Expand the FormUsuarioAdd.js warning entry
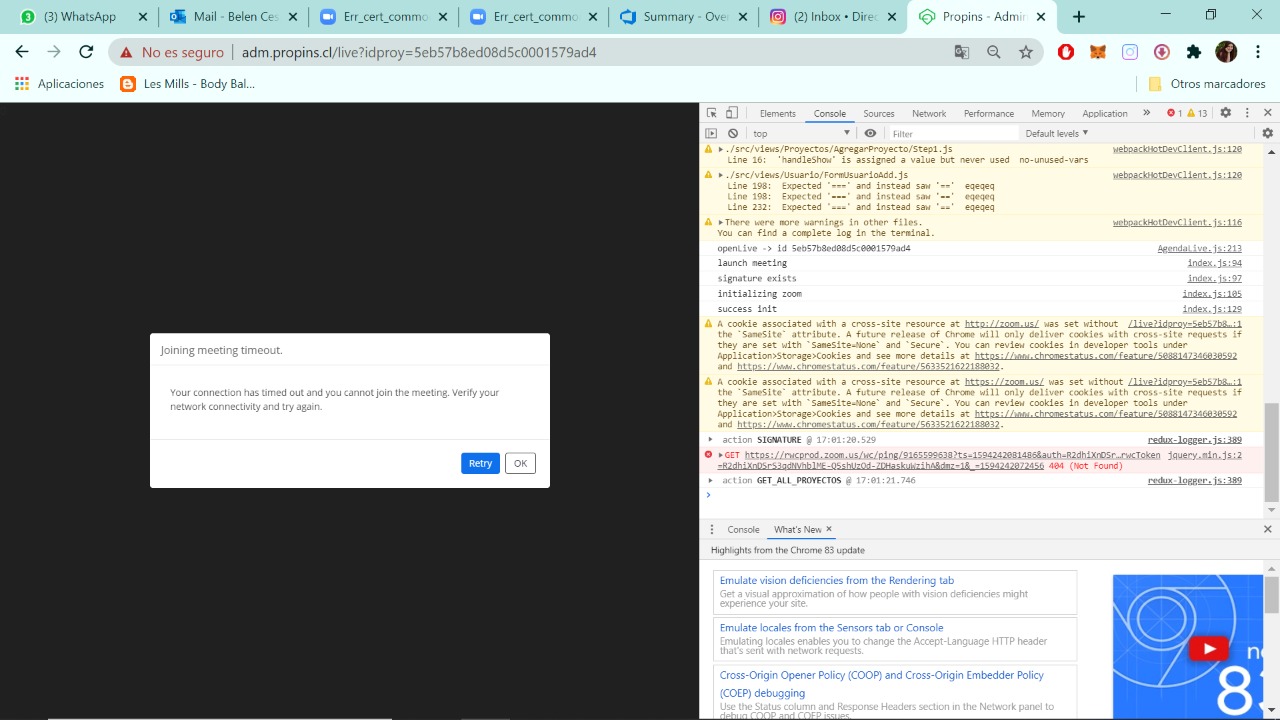This screenshot has height=720, width=1280. 721,175
